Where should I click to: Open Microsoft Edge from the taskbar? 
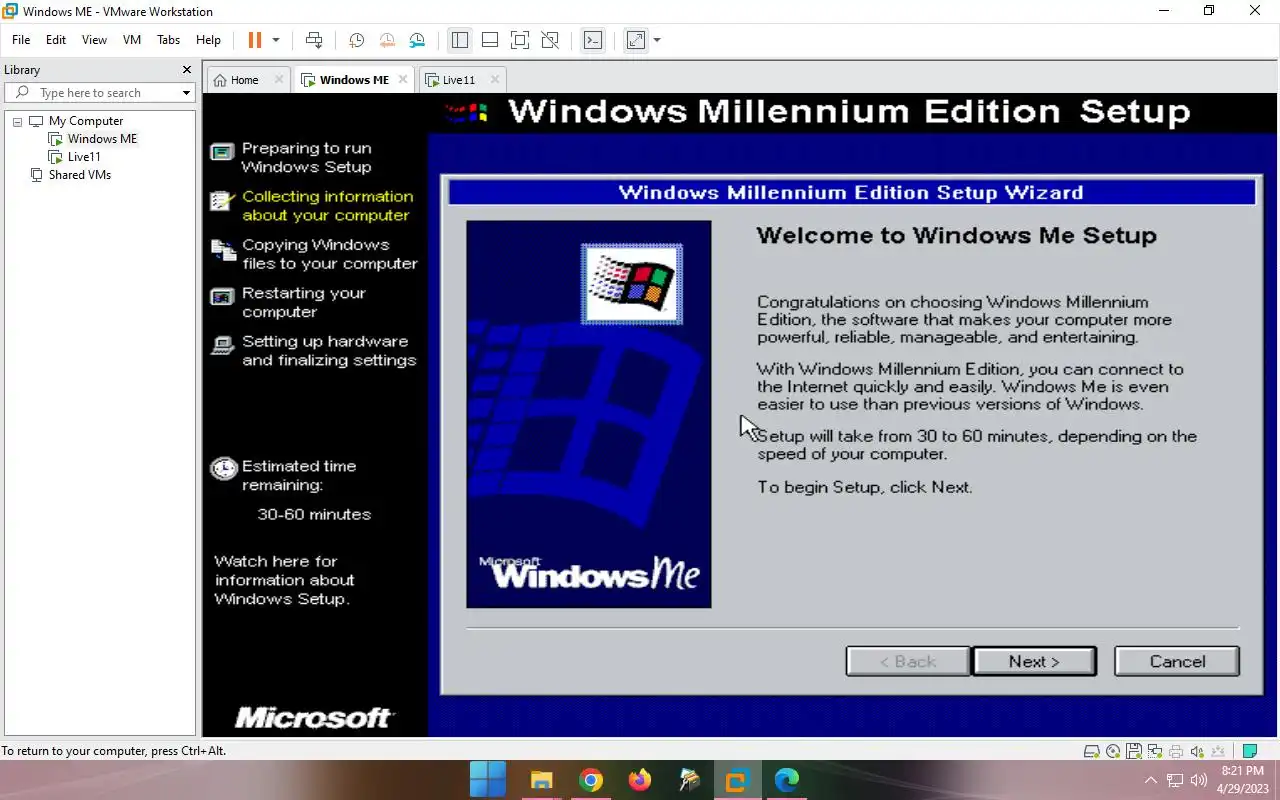[x=787, y=779]
